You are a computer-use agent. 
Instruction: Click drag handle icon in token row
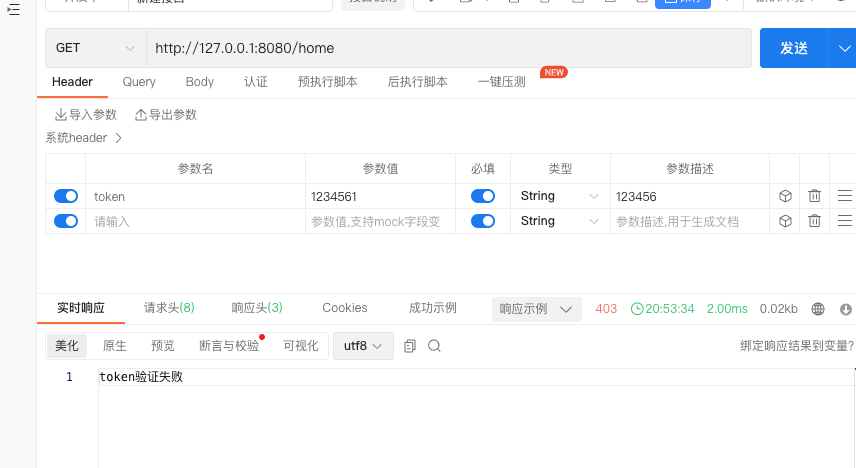(x=845, y=196)
